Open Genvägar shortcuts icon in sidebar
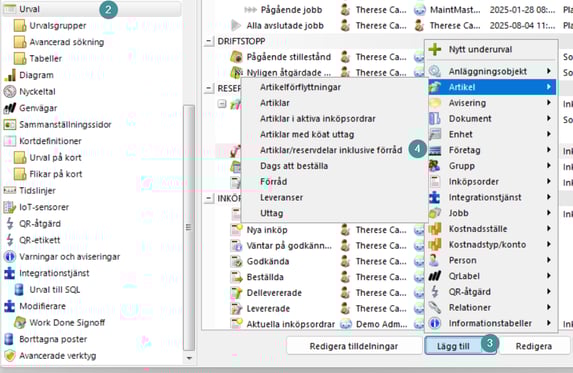 coord(10,108)
